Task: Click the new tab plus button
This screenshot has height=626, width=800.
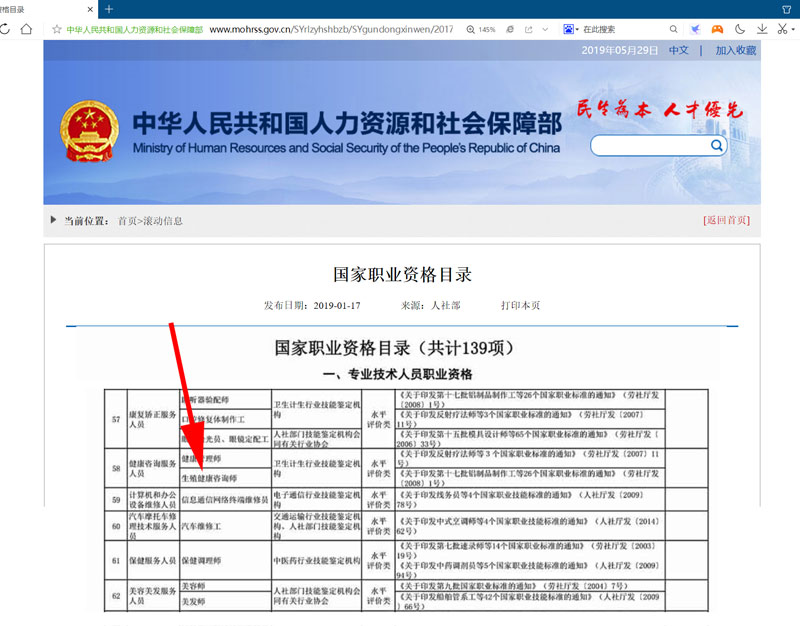Action: pos(109,9)
